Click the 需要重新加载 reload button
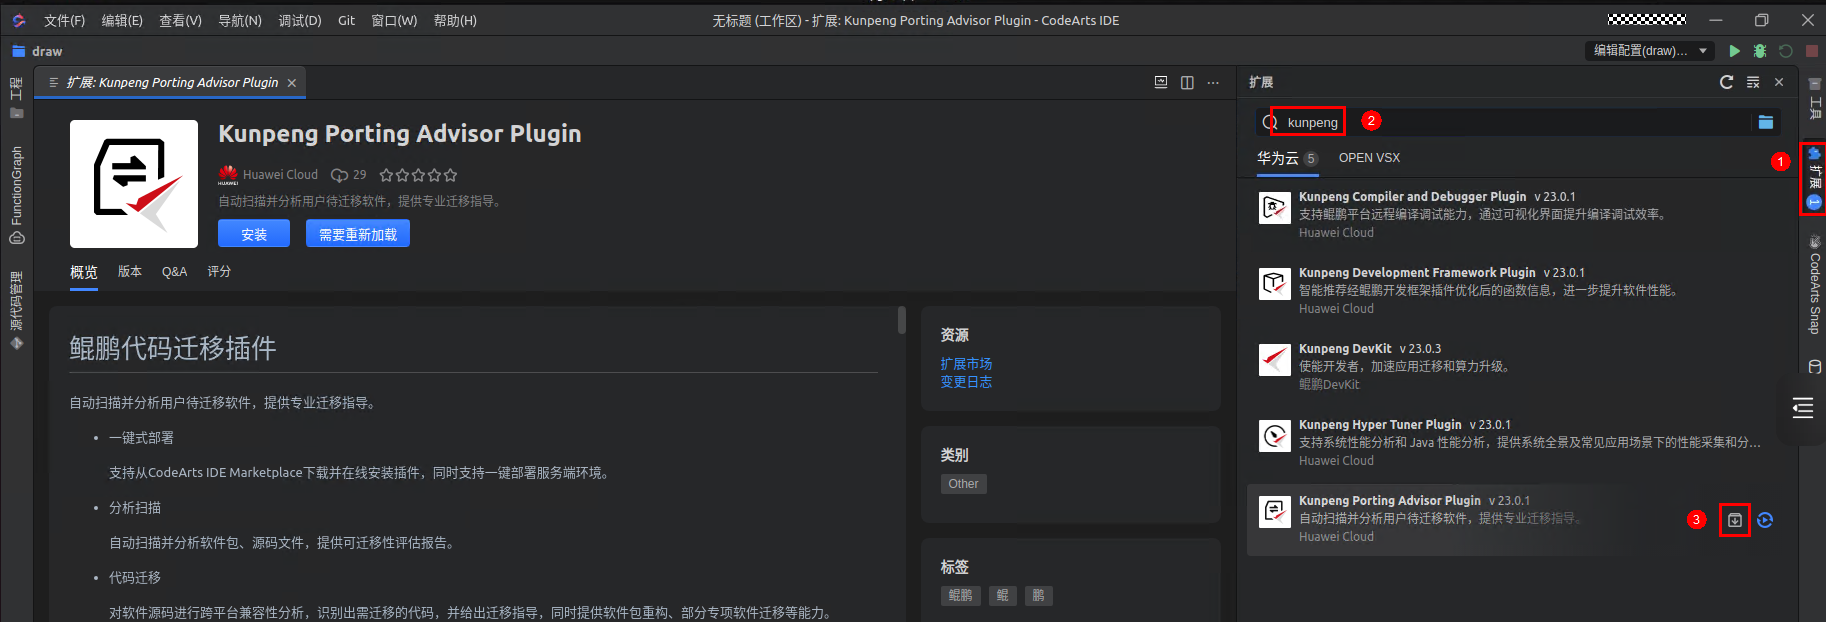The image size is (1826, 622). point(358,233)
